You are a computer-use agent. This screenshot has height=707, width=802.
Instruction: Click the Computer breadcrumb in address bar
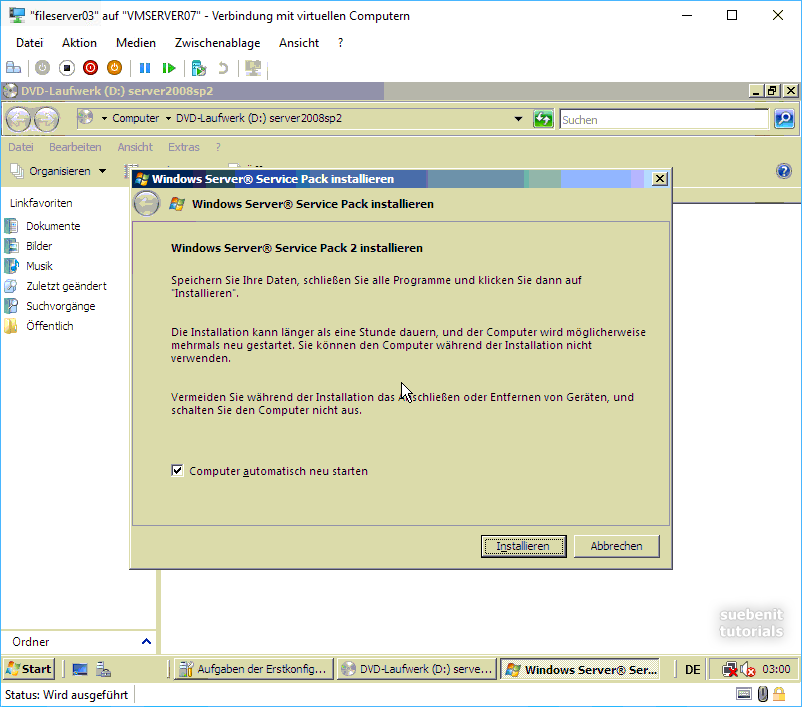click(x=136, y=118)
